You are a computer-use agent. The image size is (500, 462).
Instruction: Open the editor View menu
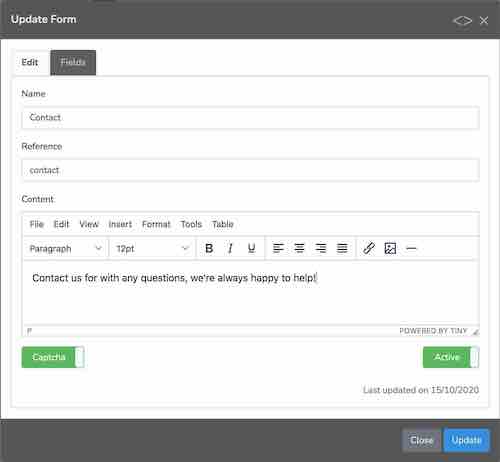[x=89, y=224]
